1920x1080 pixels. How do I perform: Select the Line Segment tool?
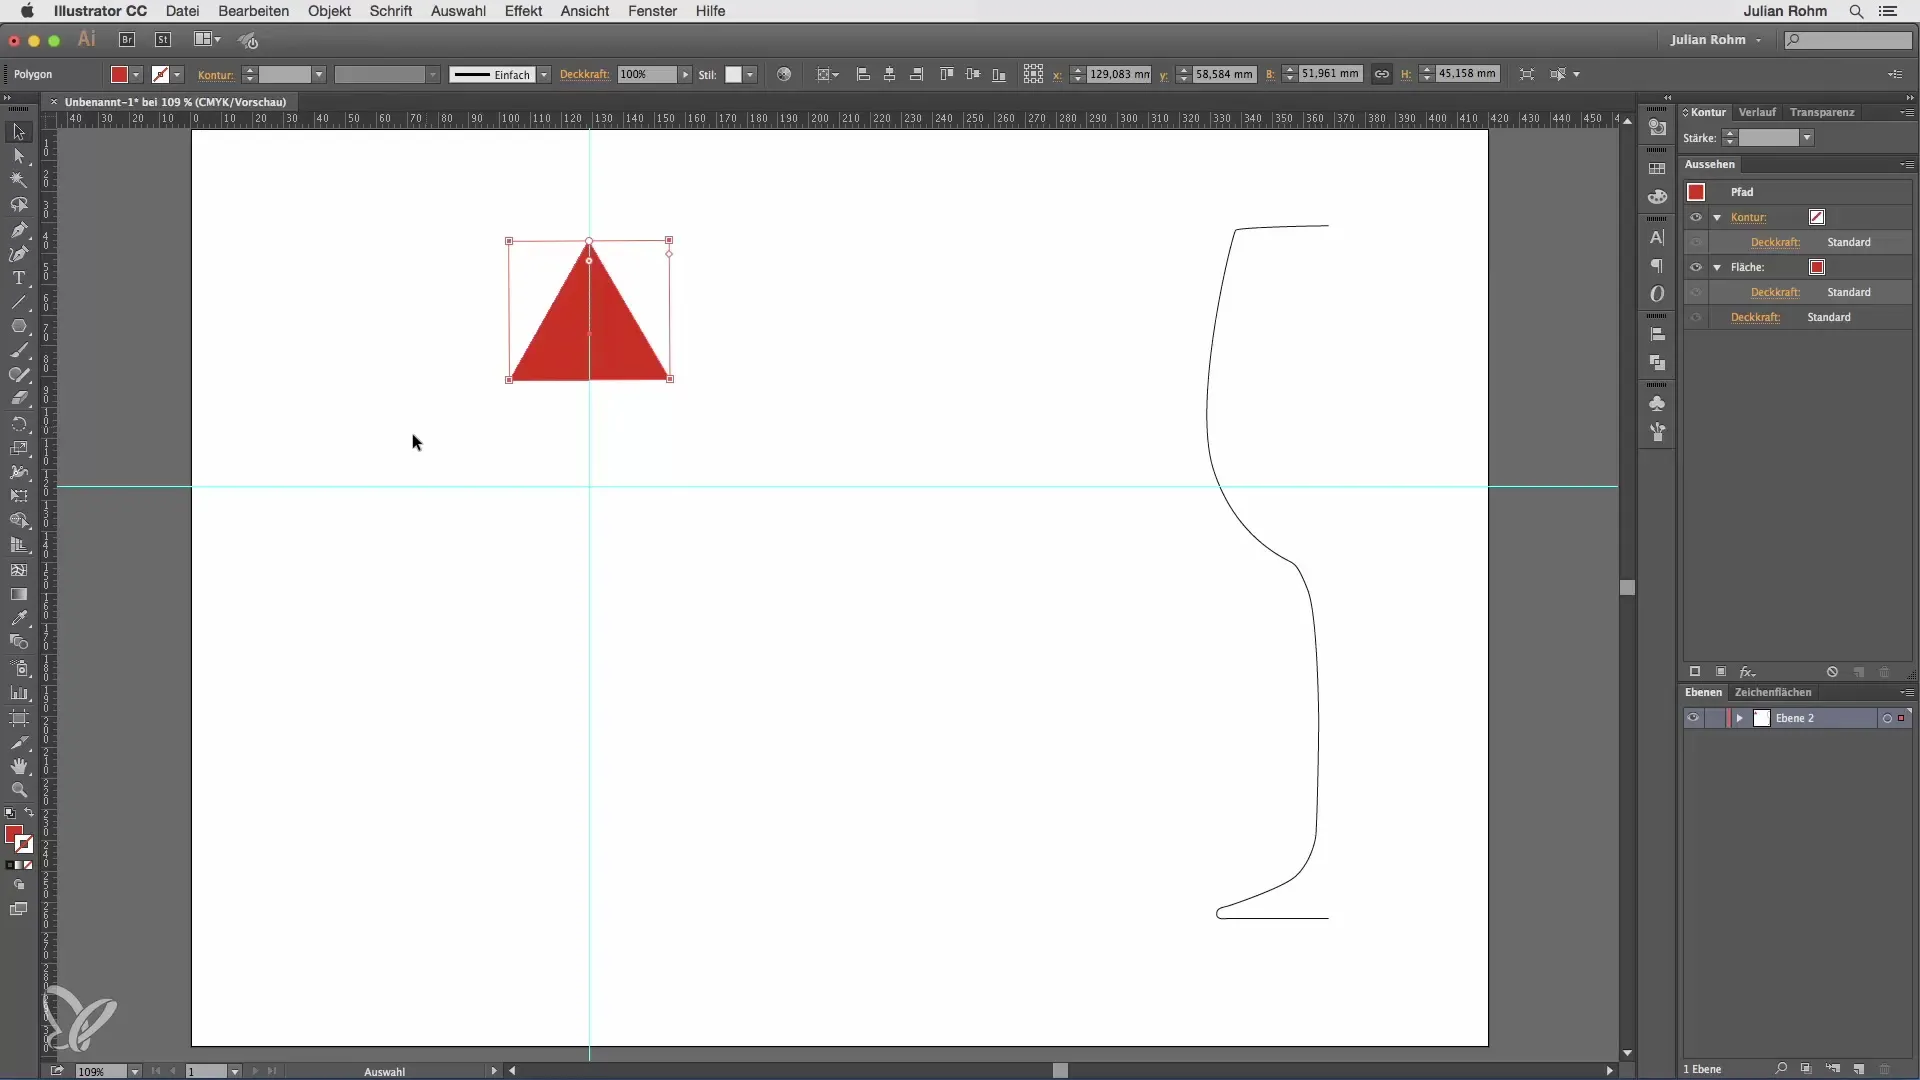click(19, 302)
